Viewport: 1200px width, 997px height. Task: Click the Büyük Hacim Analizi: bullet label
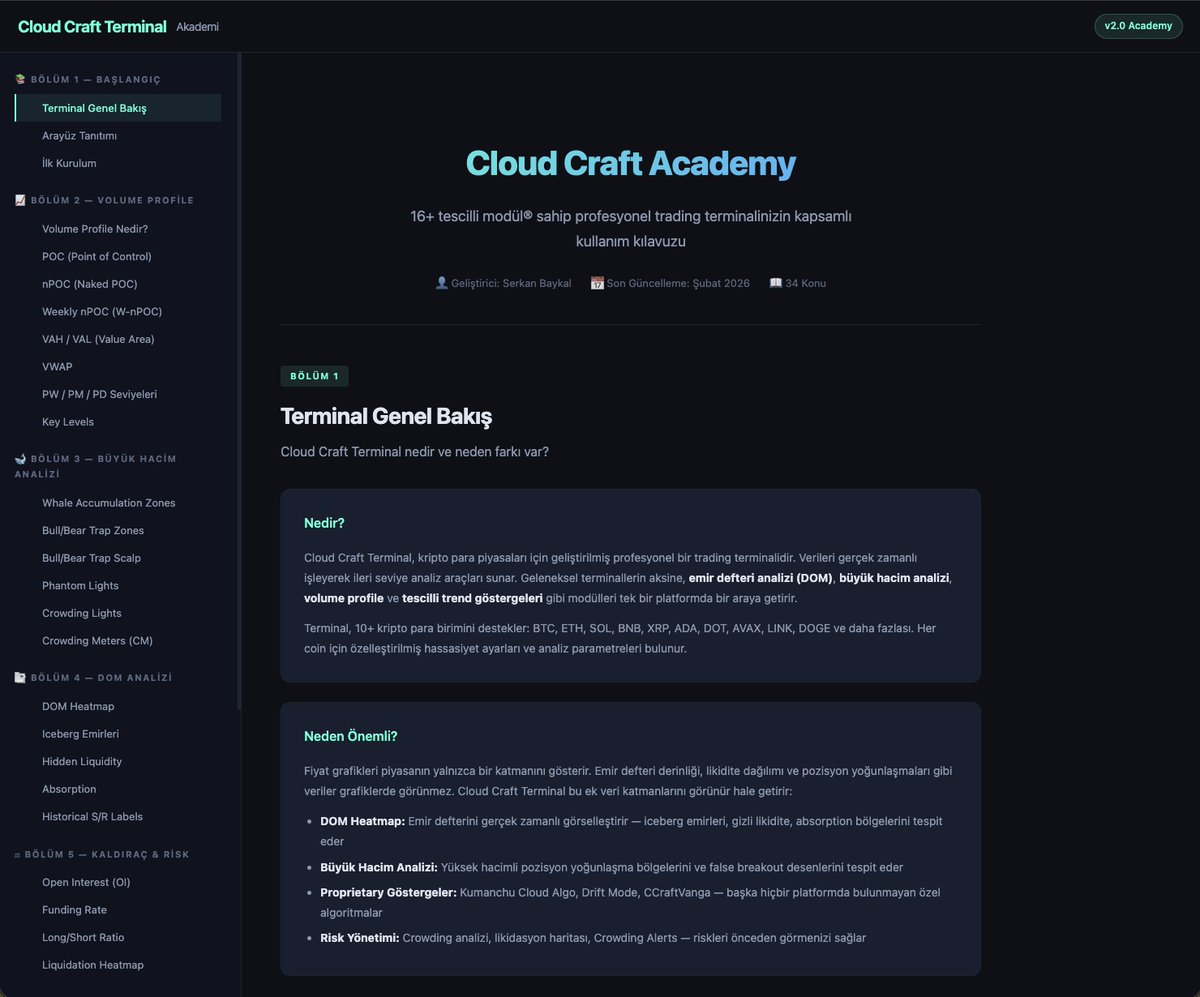pyautogui.click(x=379, y=867)
